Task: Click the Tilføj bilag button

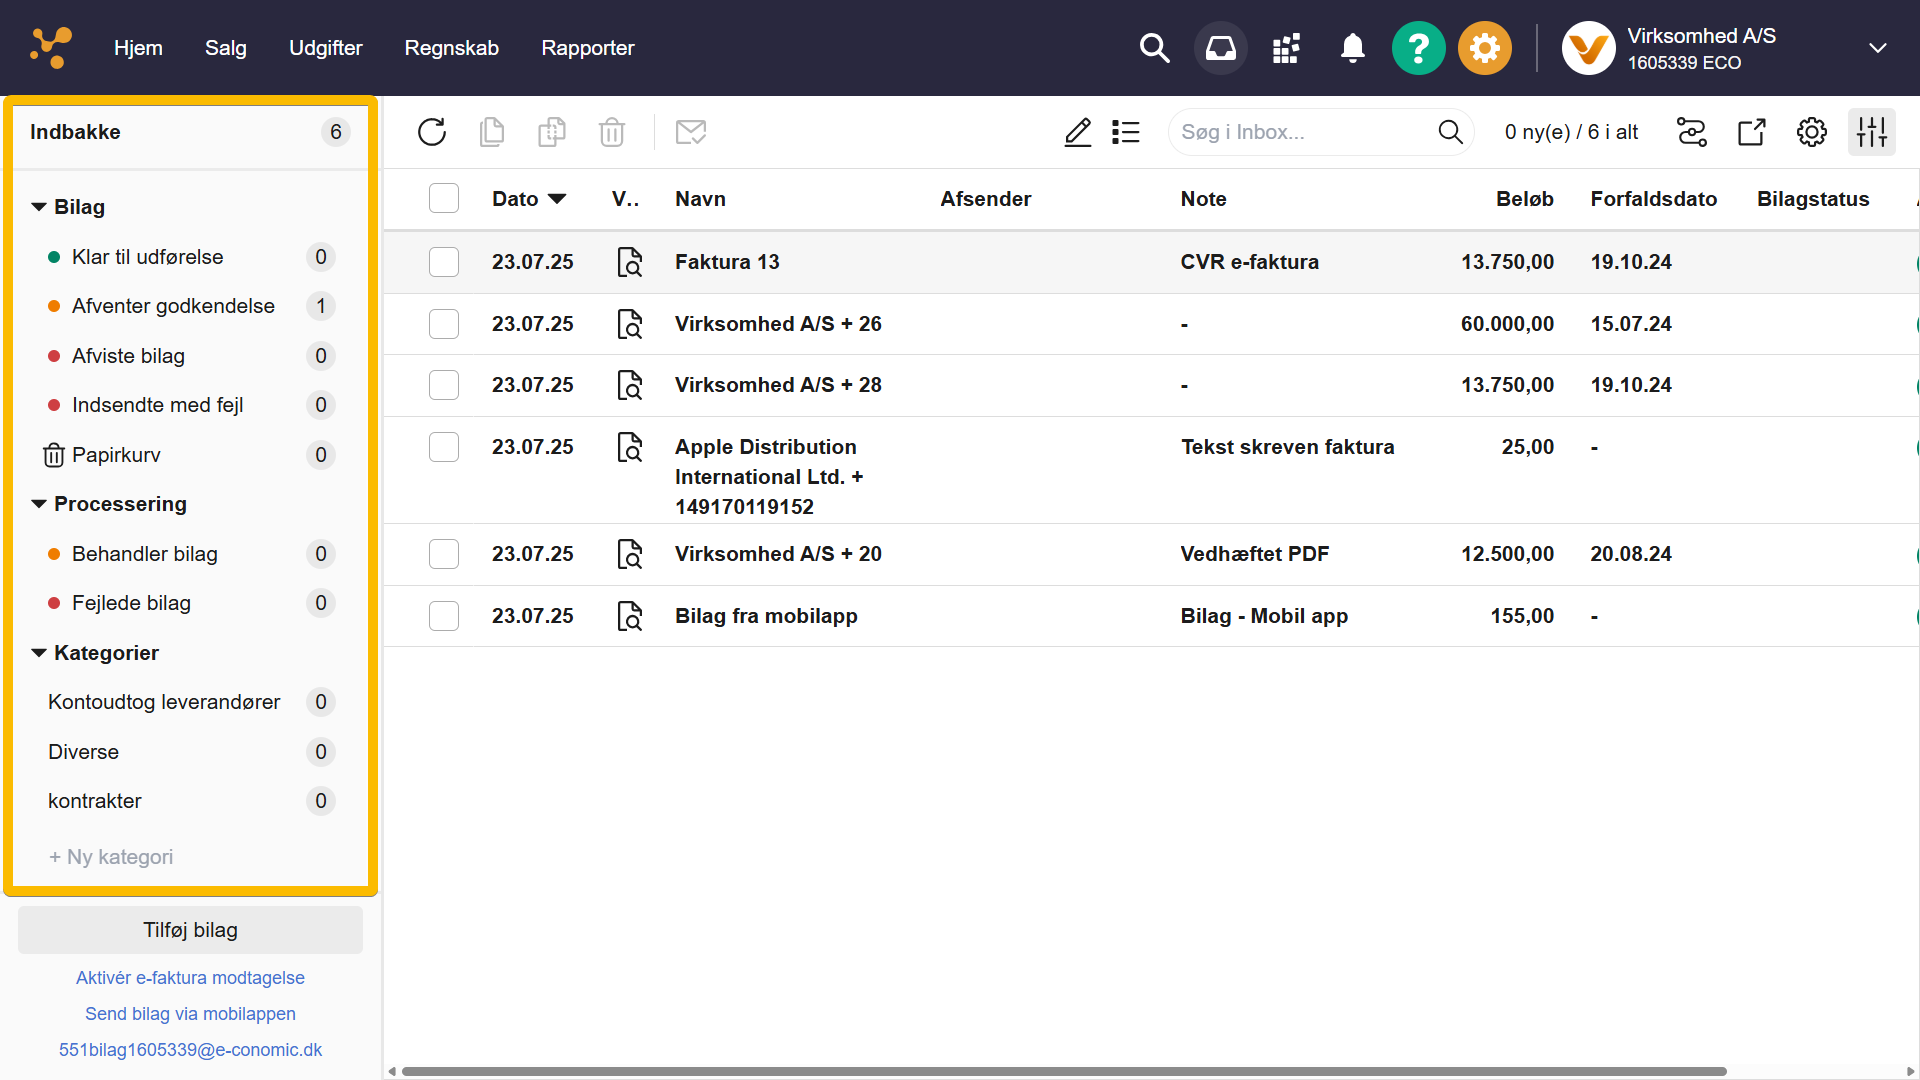Action: [190, 930]
